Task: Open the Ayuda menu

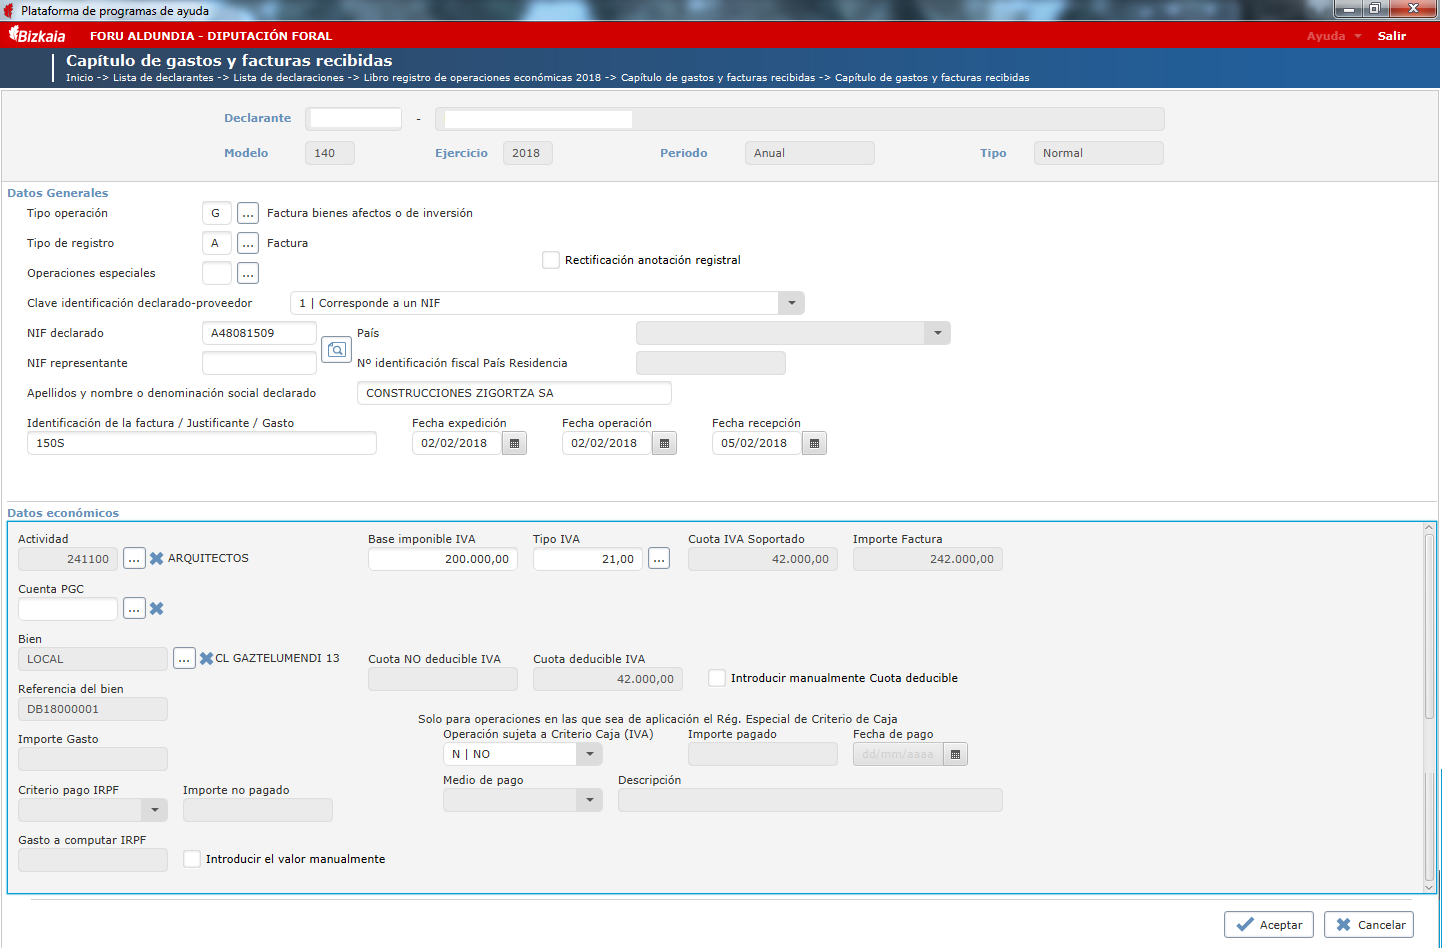Action: tap(1334, 36)
